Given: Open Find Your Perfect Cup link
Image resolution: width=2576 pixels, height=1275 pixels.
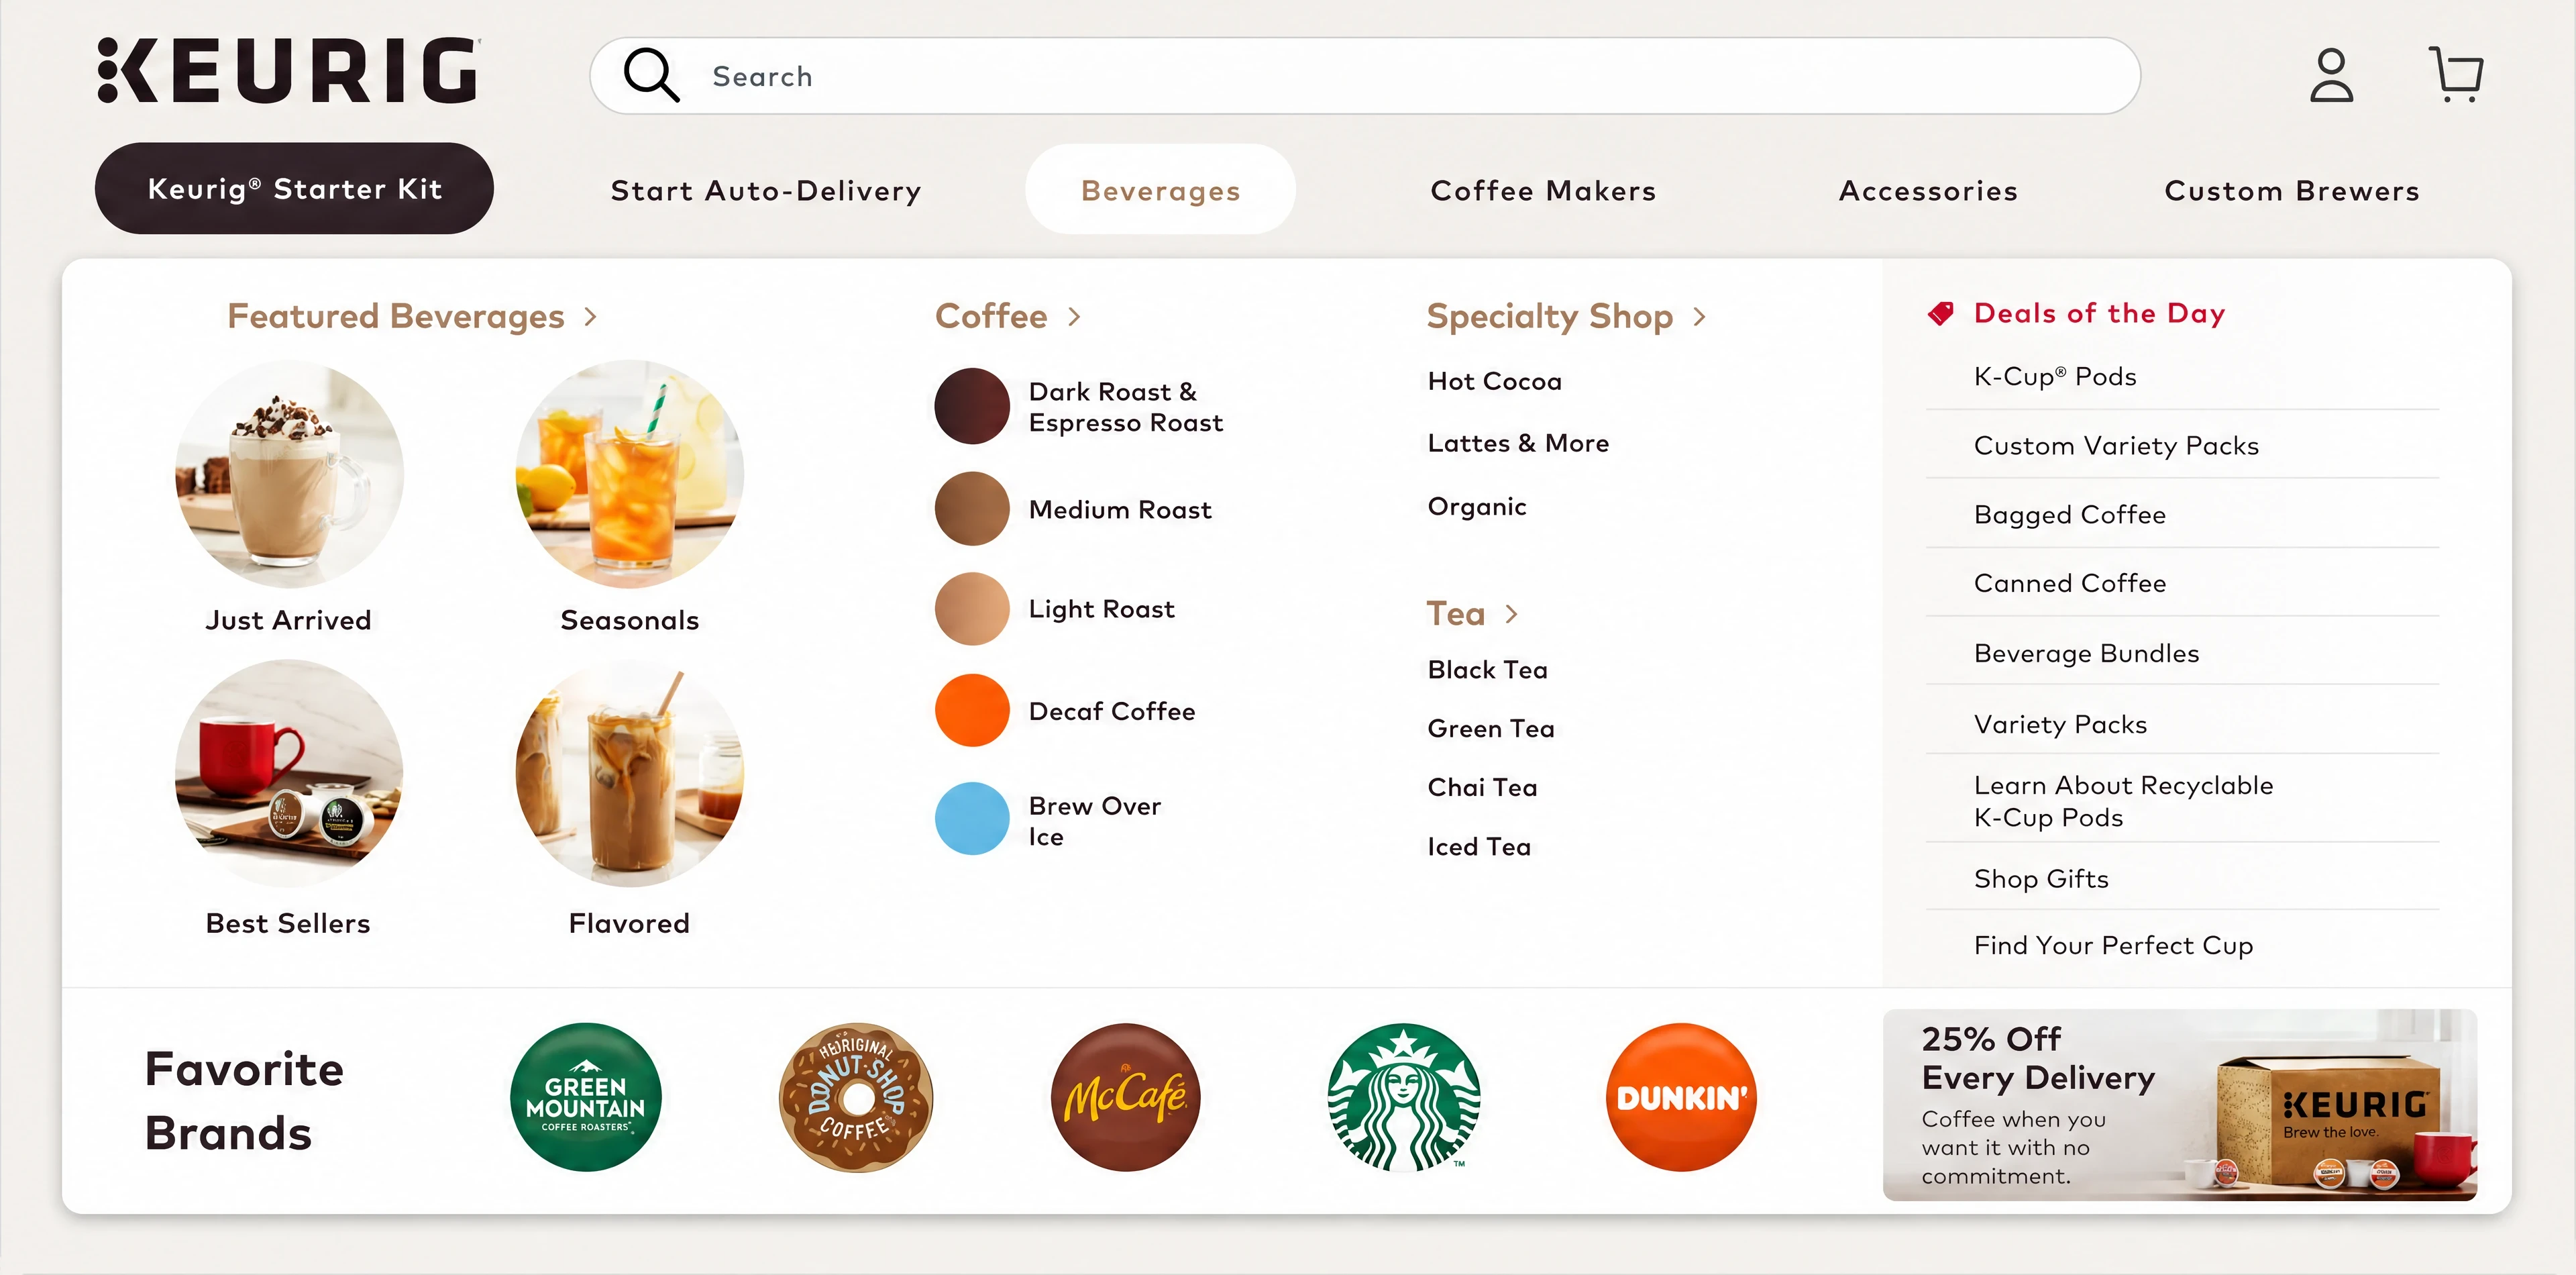Looking at the screenshot, I should click(2113, 945).
